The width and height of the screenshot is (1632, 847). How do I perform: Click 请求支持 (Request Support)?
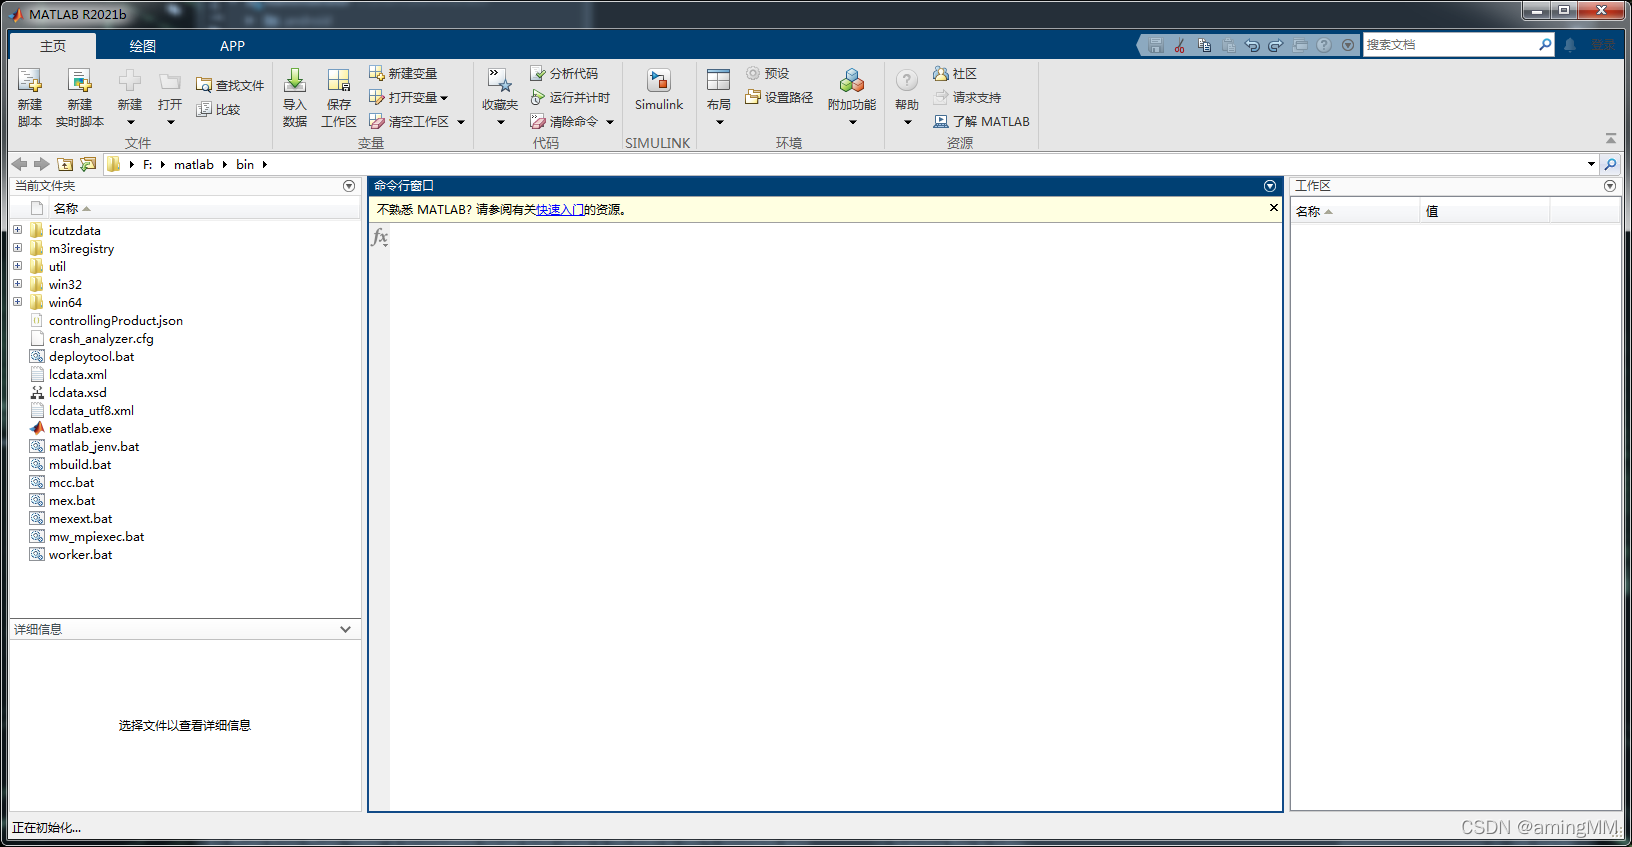click(967, 98)
